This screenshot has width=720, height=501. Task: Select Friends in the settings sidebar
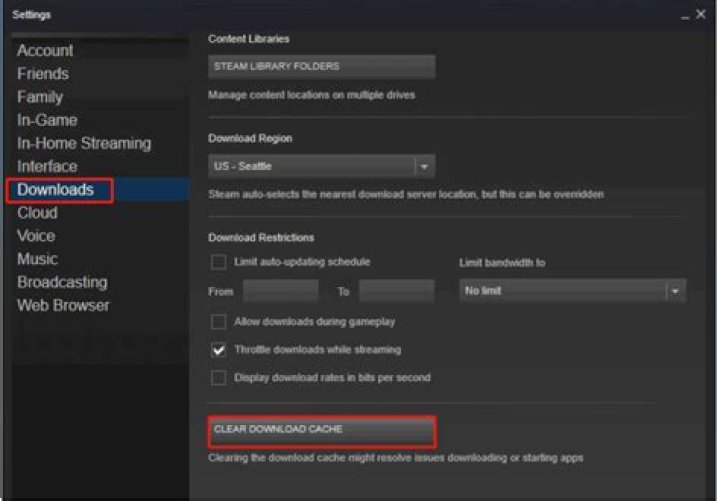tap(43, 73)
